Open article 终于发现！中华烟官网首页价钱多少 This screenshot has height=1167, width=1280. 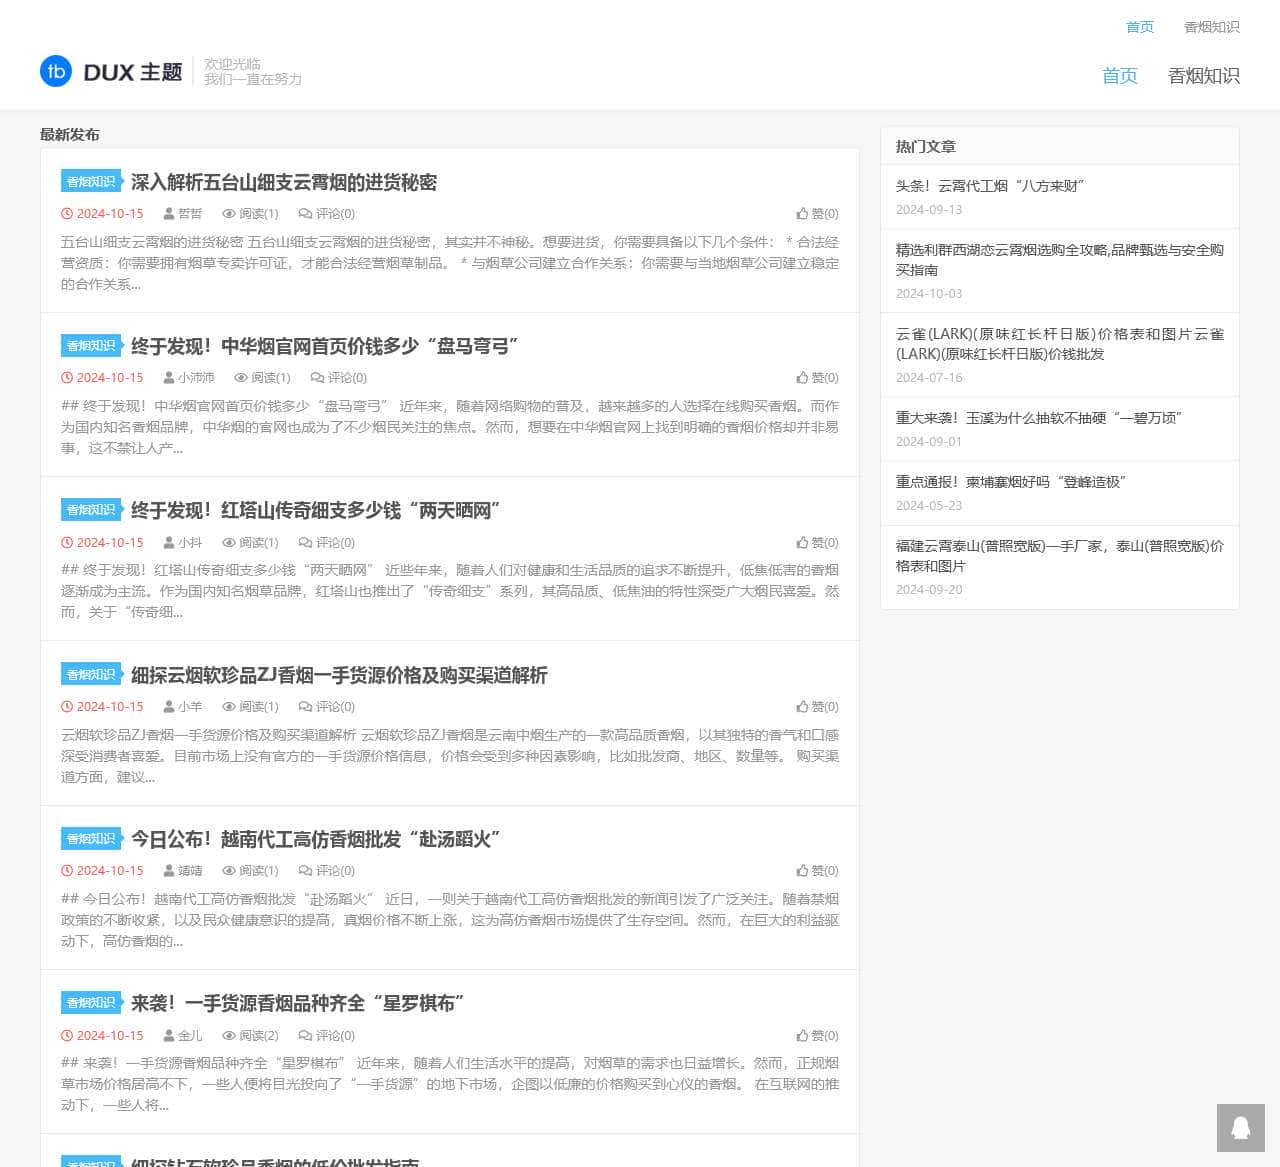(x=325, y=346)
